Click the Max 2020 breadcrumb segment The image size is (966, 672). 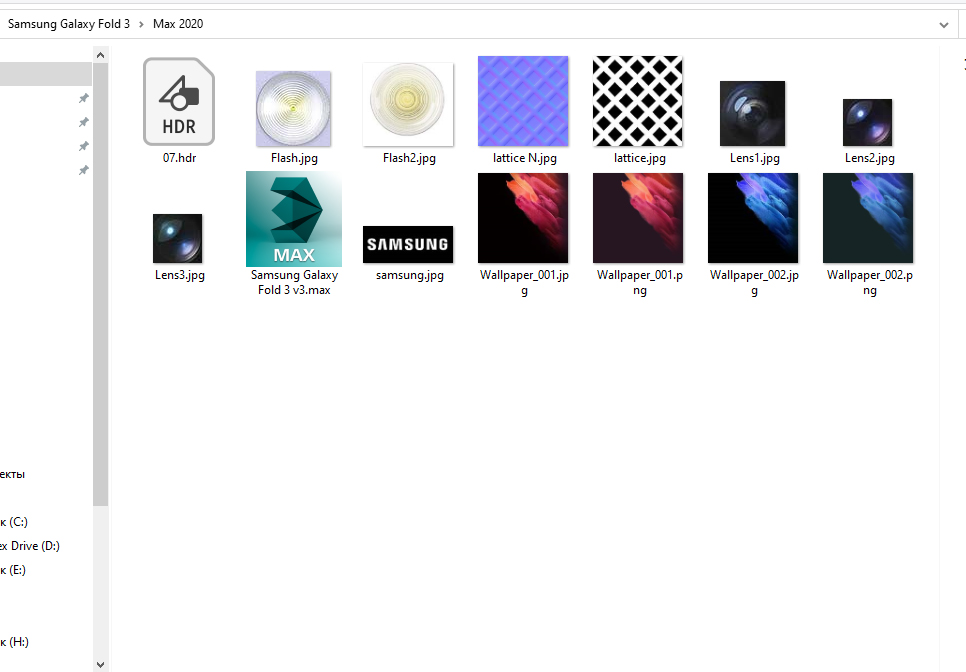[x=178, y=24]
